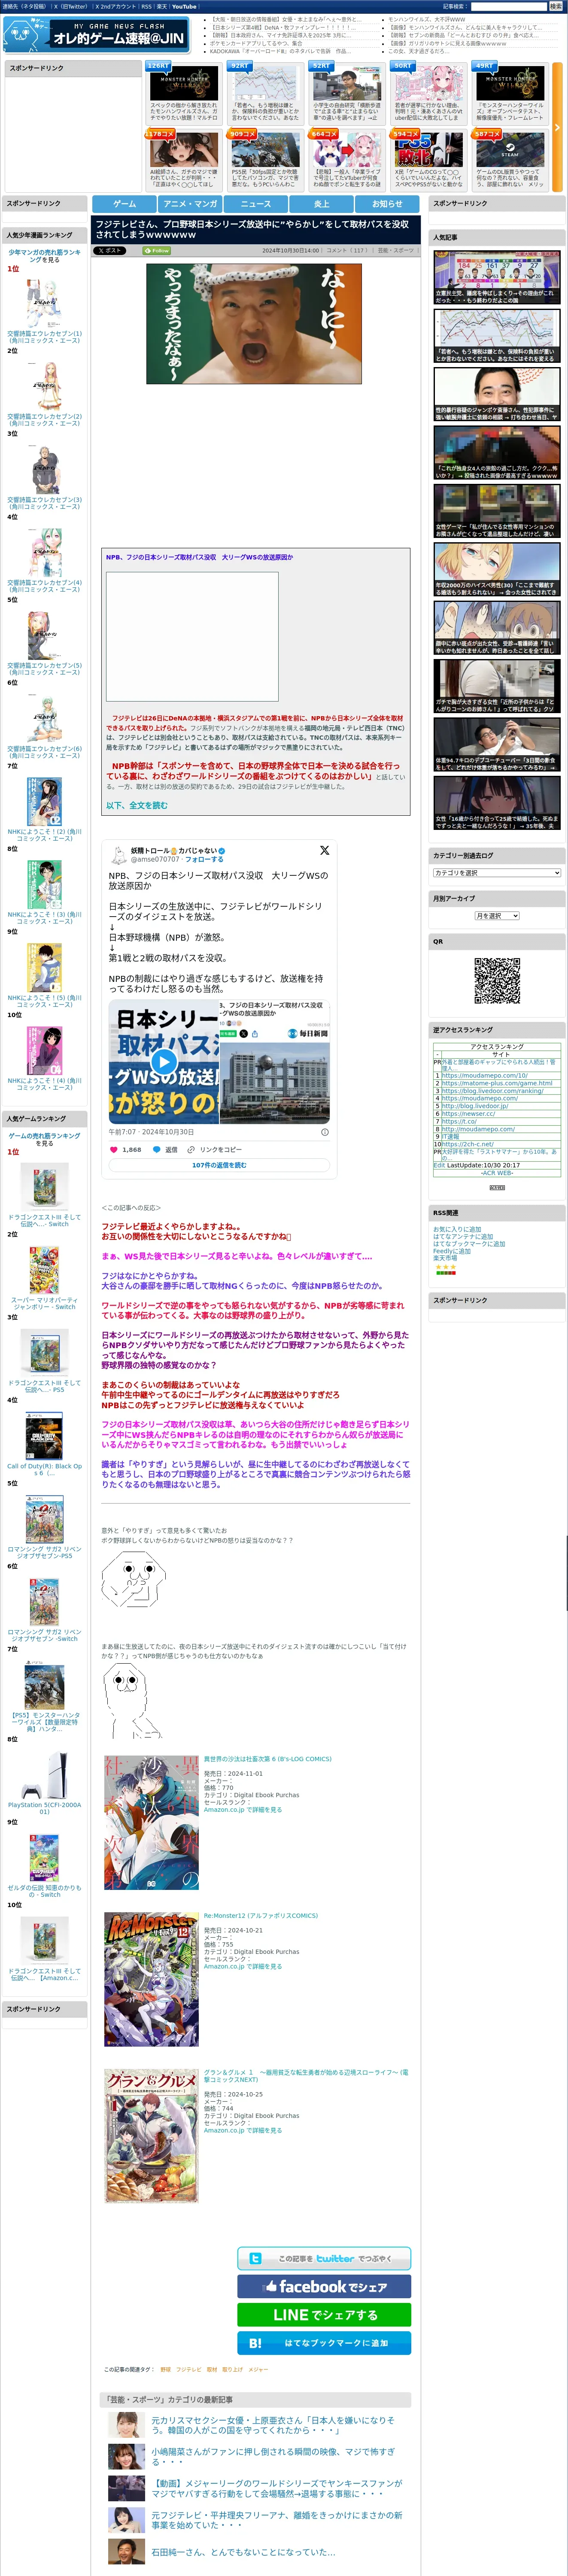Open the 月を選択 archive dropdown

point(497,916)
